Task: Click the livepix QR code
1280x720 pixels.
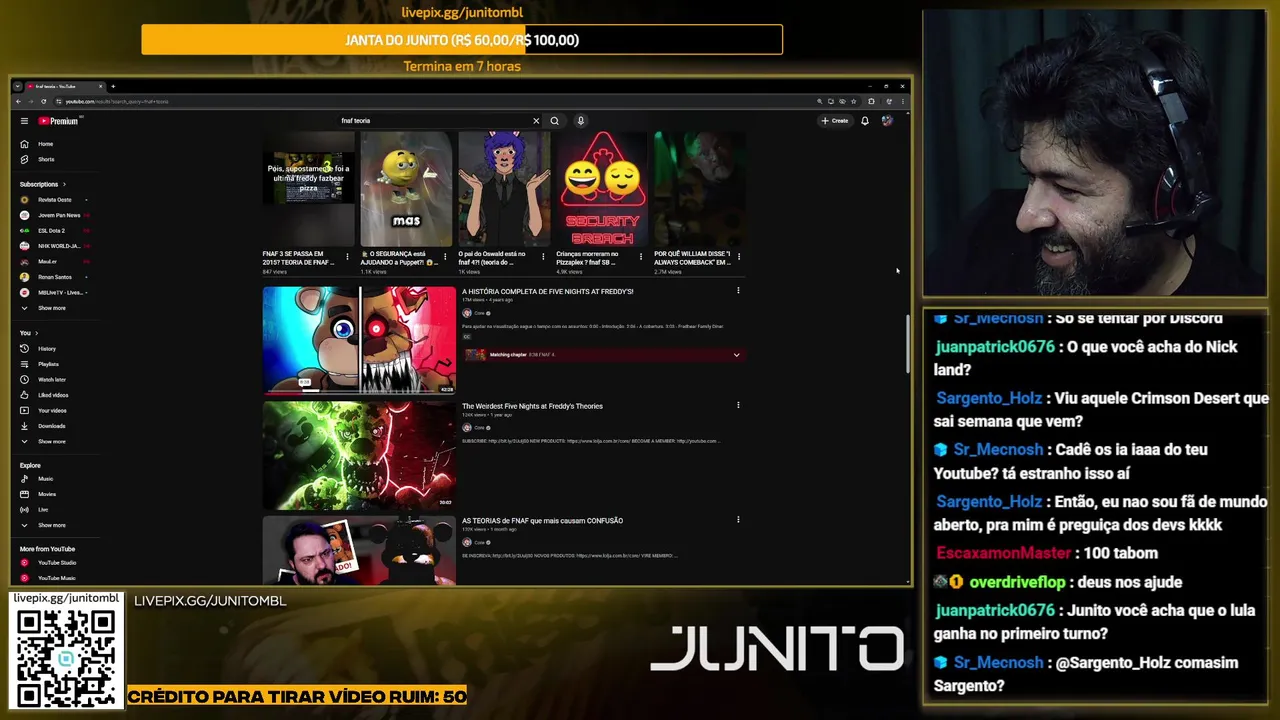Action: click(66, 658)
